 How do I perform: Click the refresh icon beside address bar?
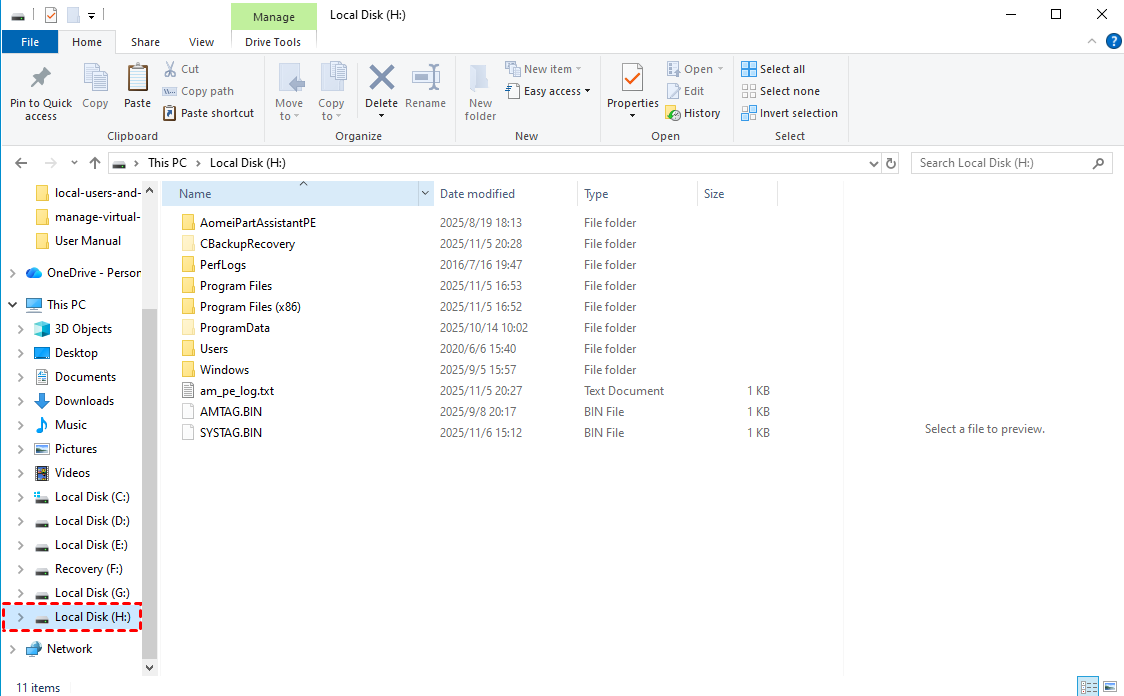[892, 163]
